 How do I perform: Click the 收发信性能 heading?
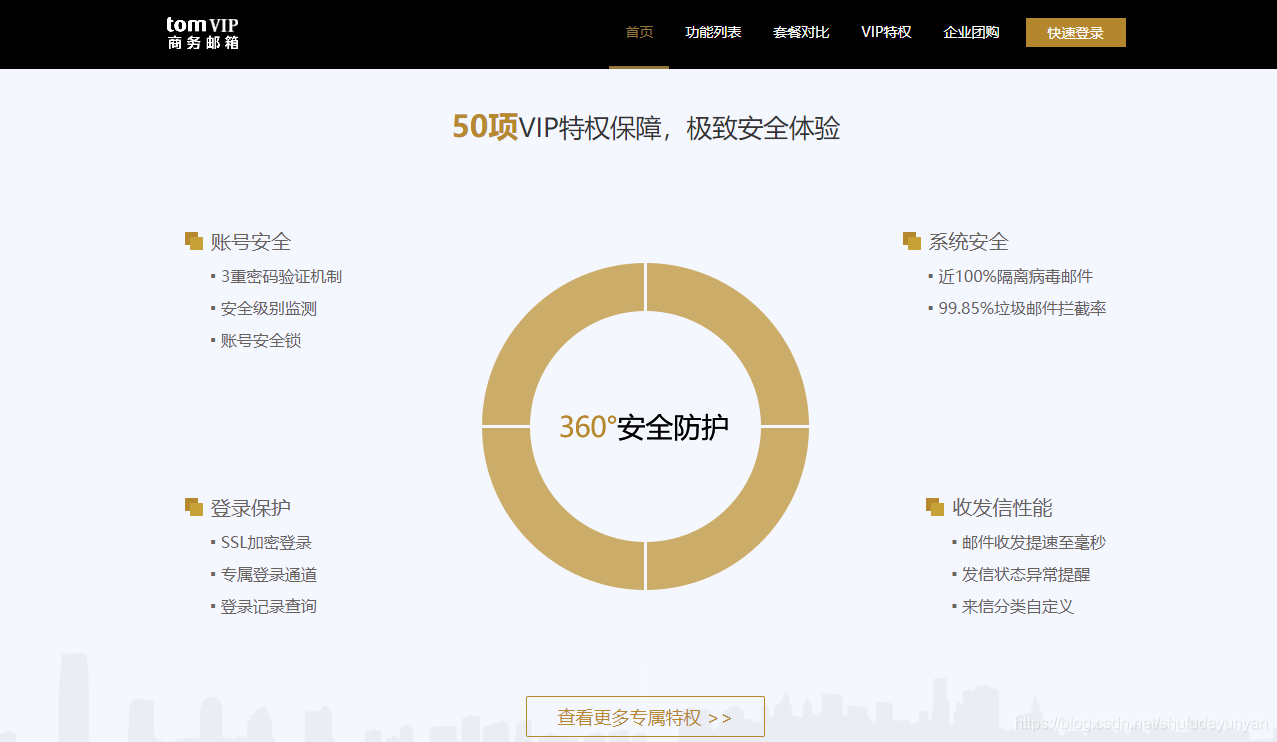(1002, 508)
